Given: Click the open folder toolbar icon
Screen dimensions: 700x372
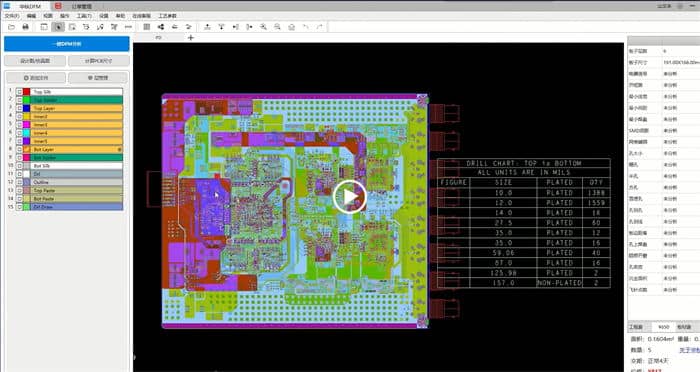Looking at the screenshot, I should click(12, 27).
